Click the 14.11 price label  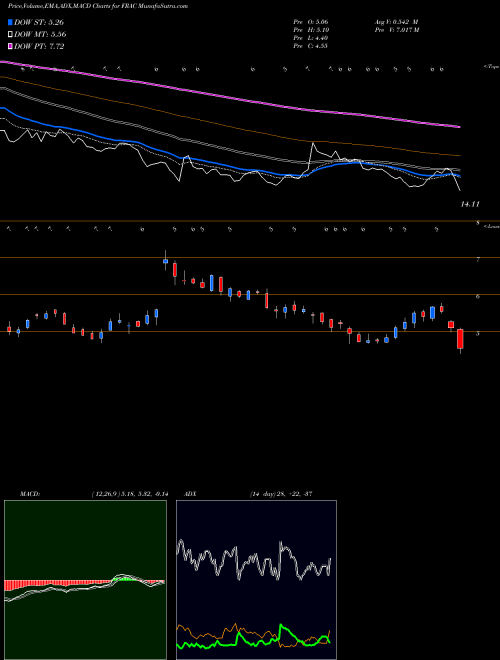[x=470, y=204]
